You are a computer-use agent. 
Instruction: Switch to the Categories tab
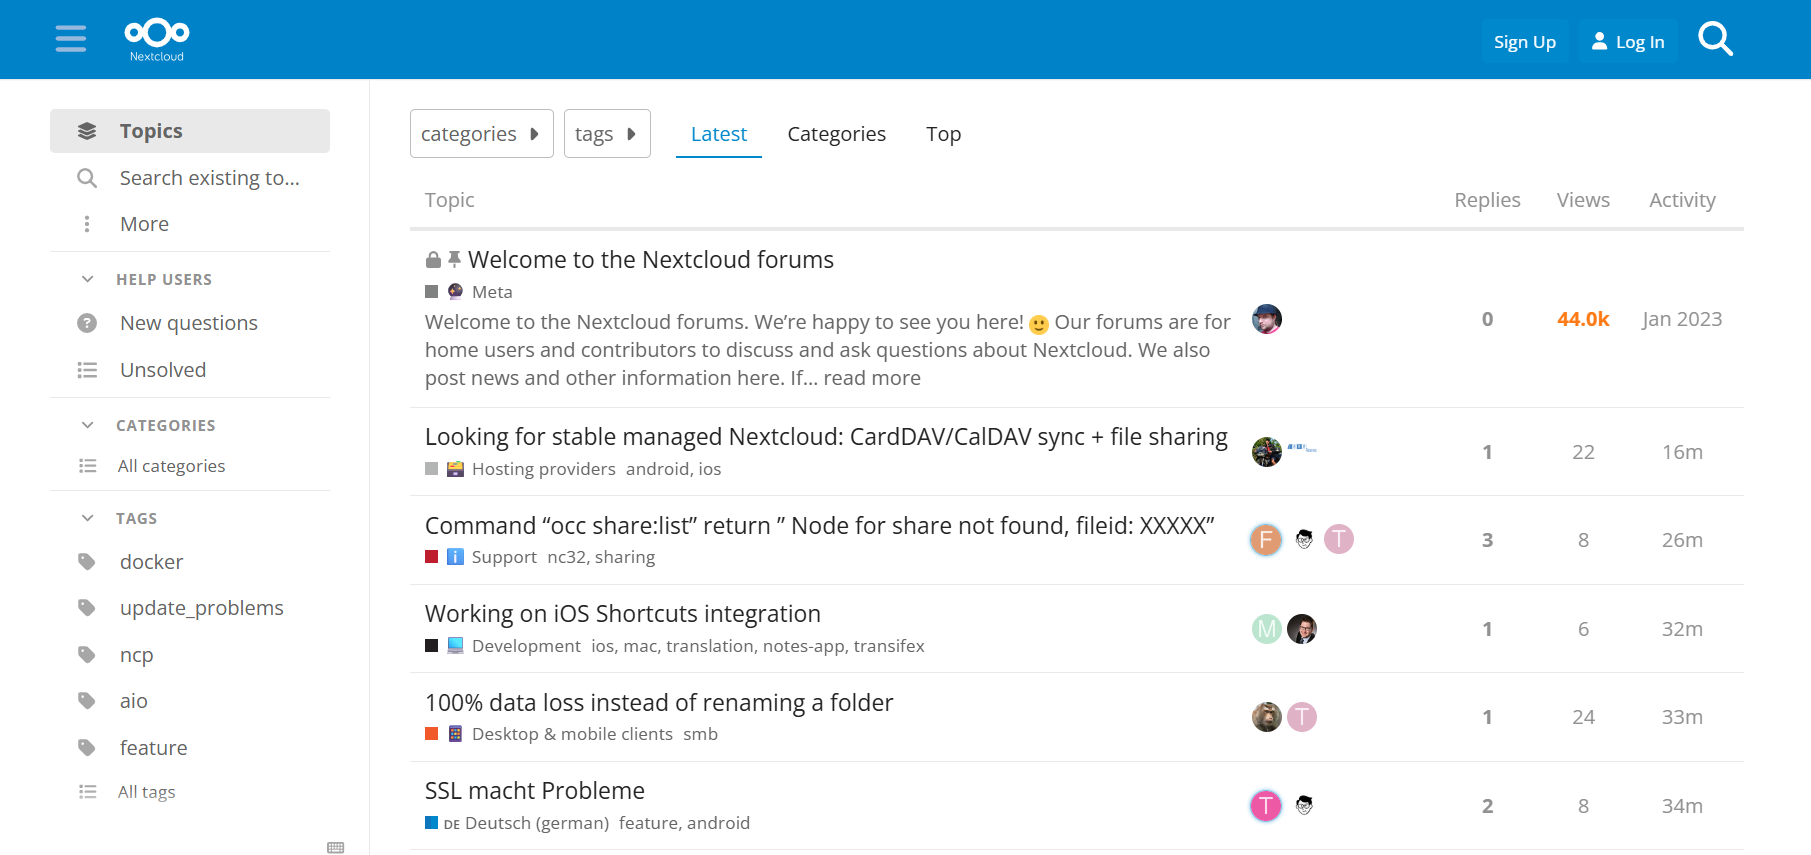click(837, 134)
